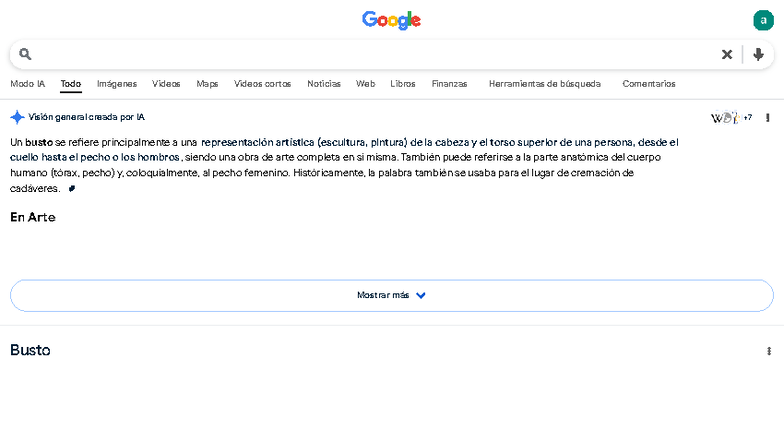Screen dimensions: 784x441
Task: Click the Comentarios link
Action: point(648,84)
